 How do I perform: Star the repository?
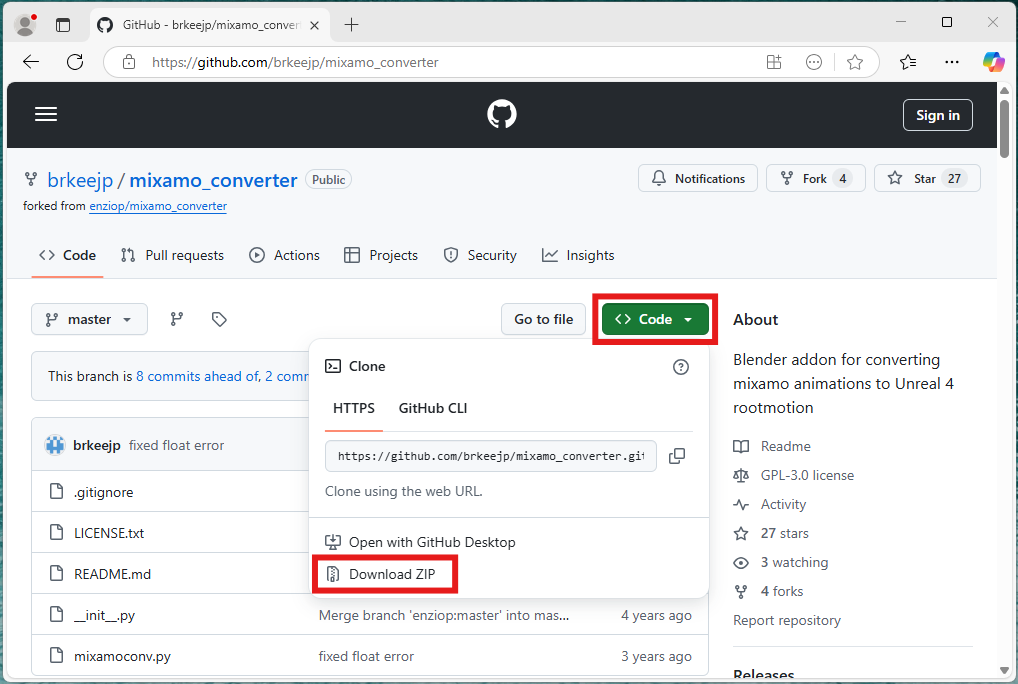pyautogui.click(x=927, y=178)
